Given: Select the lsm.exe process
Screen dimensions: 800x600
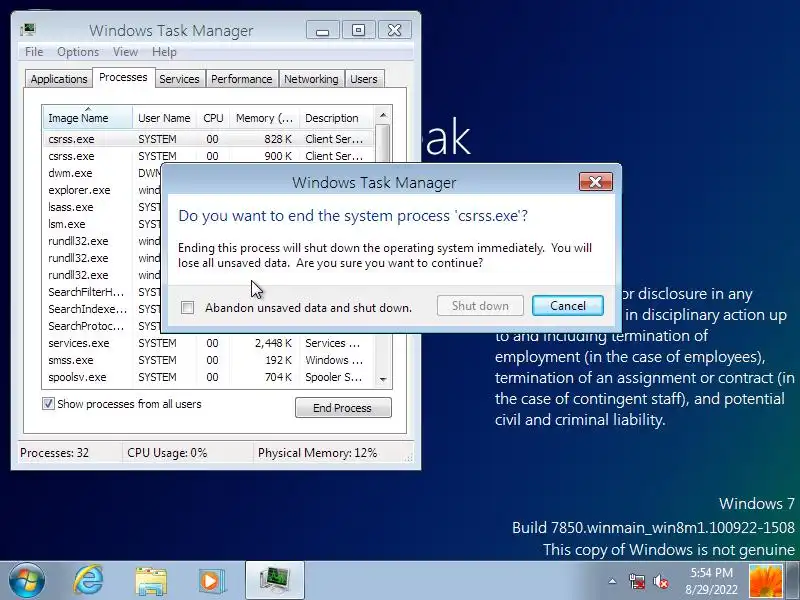Looking at the screenshot, I should tap(102, 224).
